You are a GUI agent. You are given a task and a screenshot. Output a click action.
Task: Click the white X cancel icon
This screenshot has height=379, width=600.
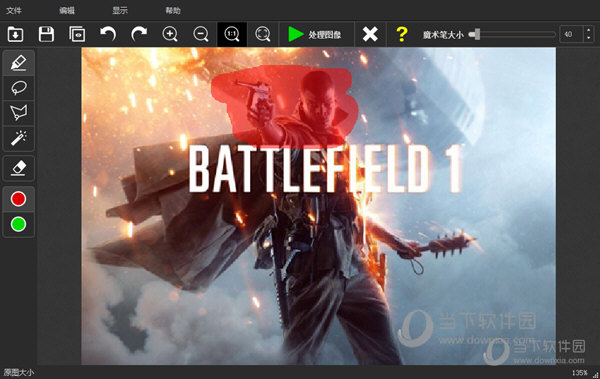tap(370, 34)
